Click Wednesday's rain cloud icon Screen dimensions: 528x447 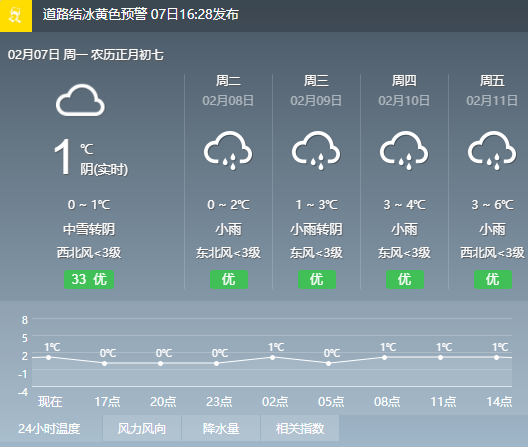316,150
